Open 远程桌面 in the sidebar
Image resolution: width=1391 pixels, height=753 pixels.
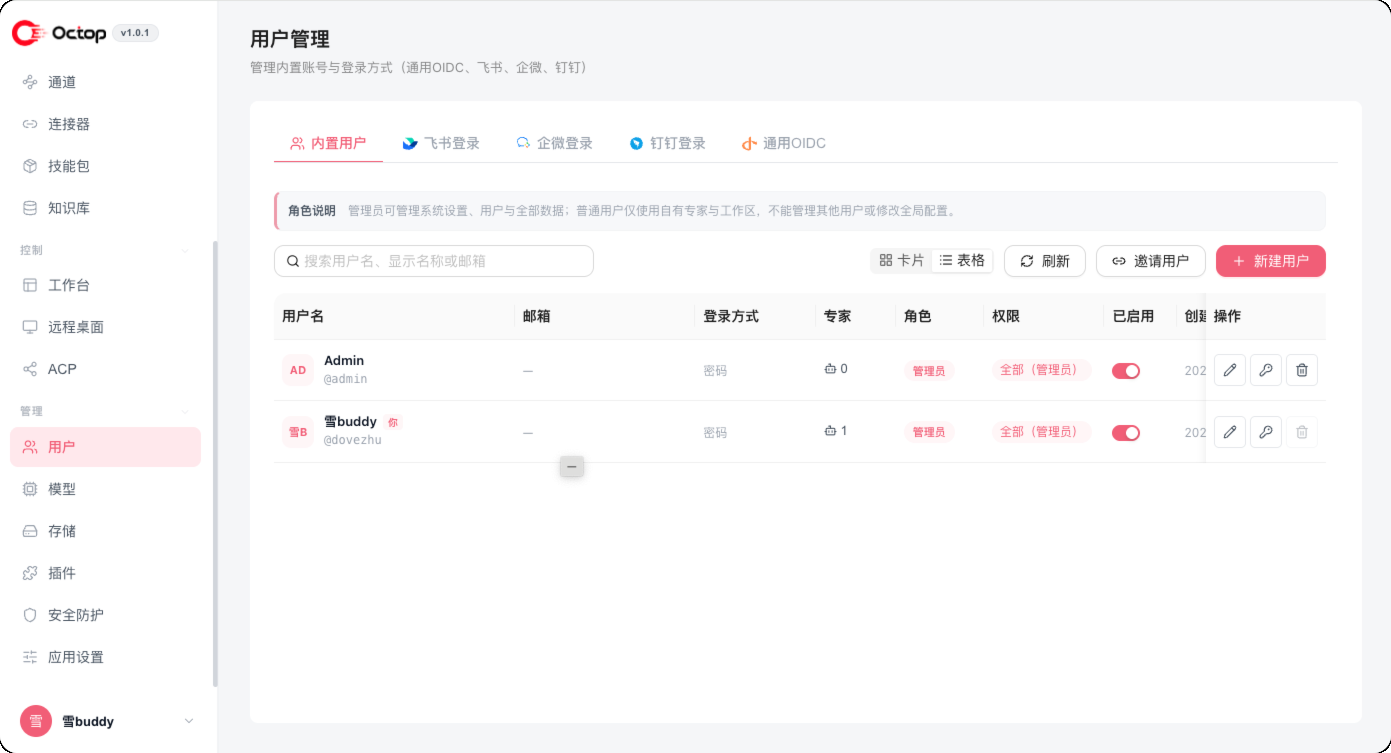[x=105, y=327]
